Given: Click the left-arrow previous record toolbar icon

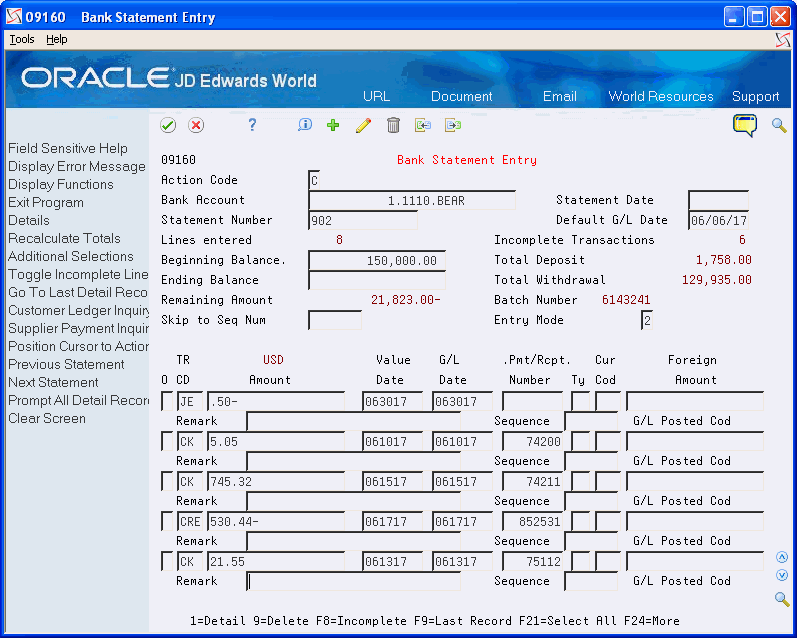Looking at the screenshot, I should click(422, 125).
